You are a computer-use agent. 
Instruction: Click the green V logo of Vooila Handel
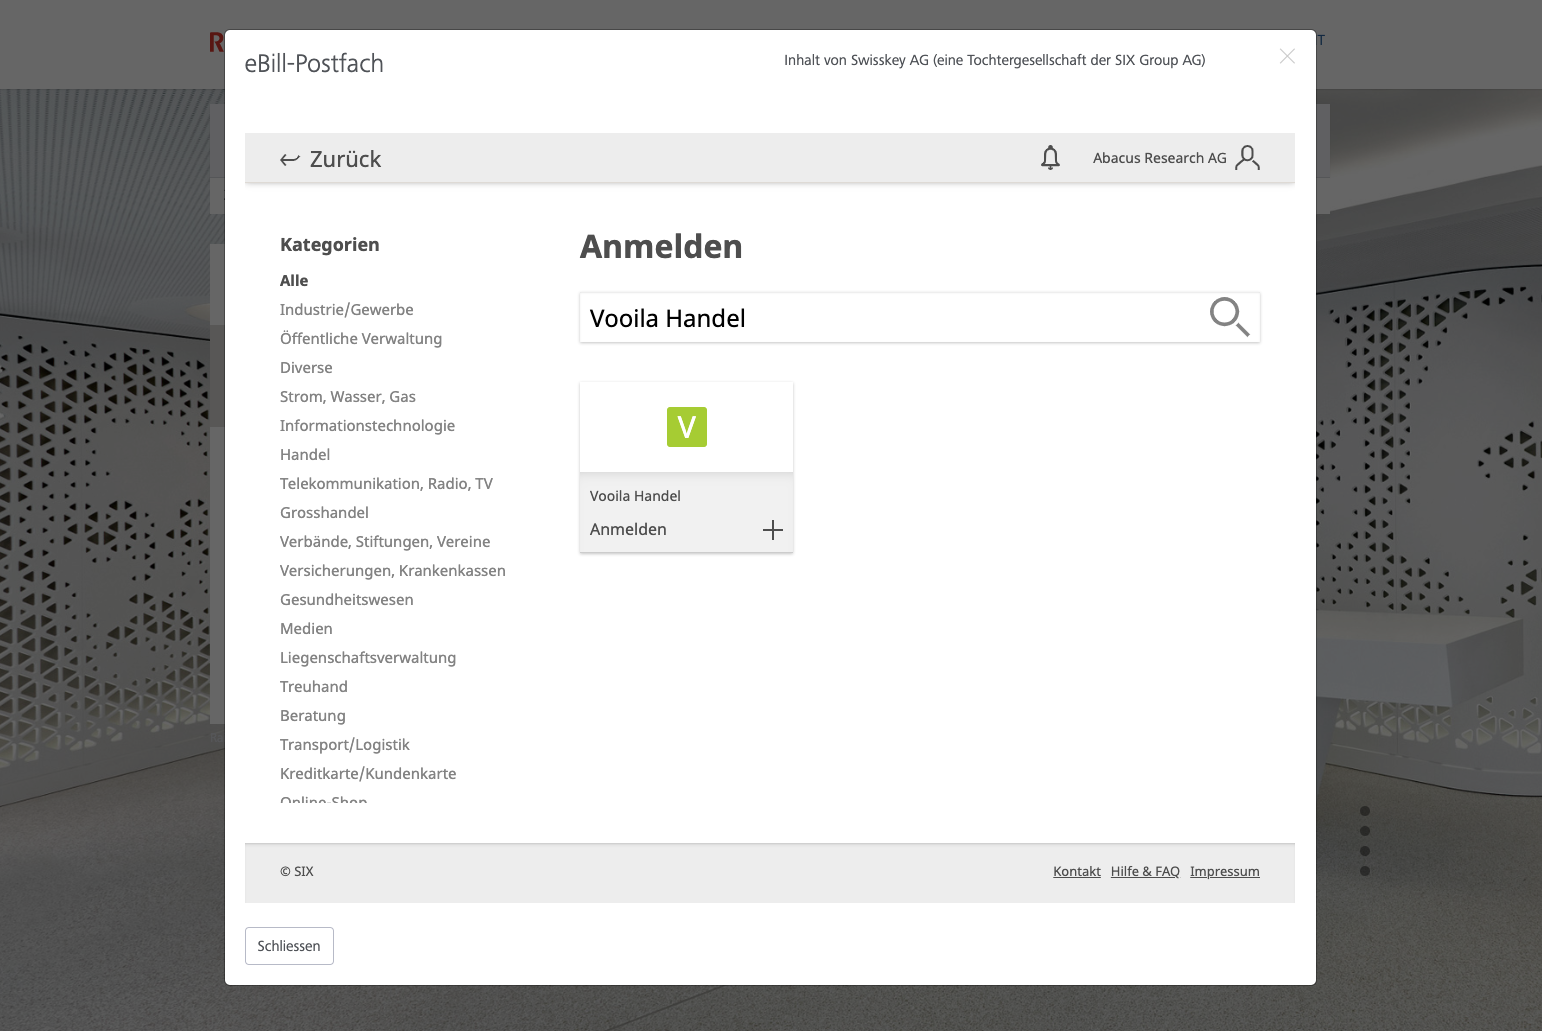[686, 427]
